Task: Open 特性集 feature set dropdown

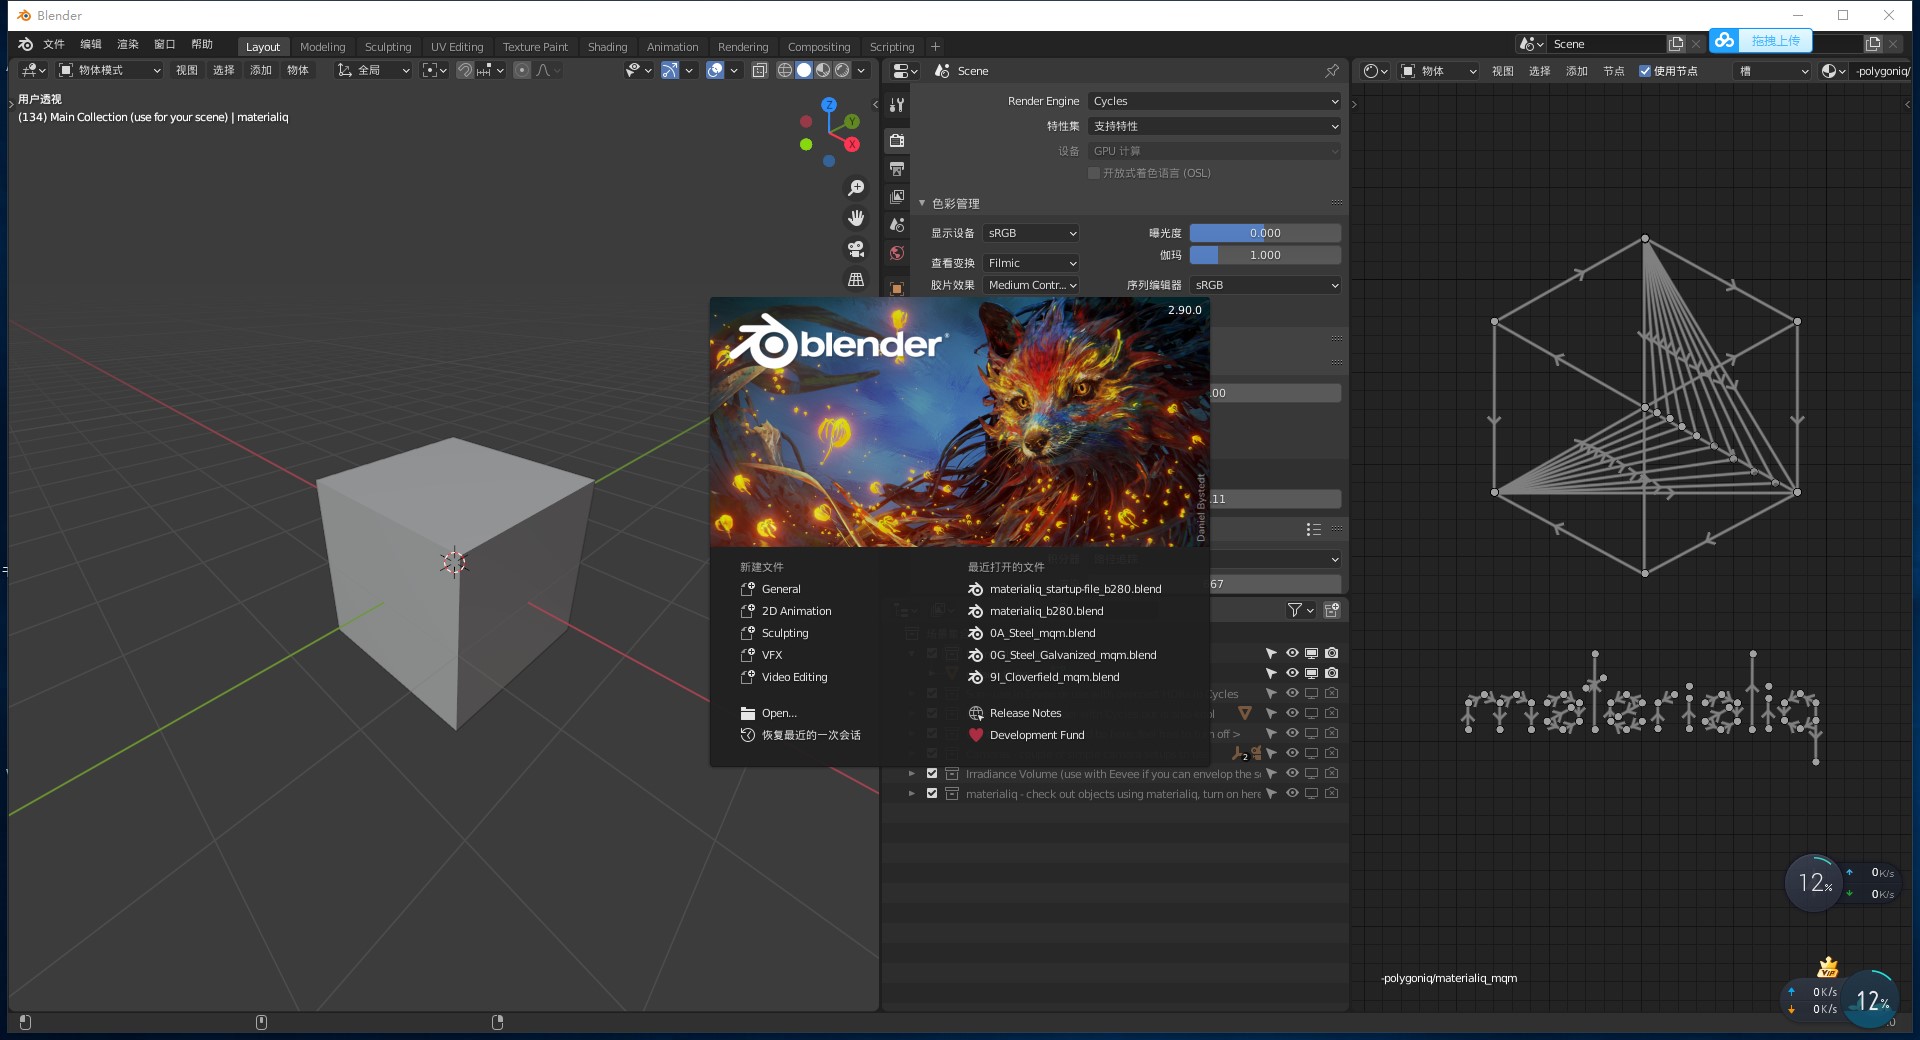Action: click(x=1214, y=126)
